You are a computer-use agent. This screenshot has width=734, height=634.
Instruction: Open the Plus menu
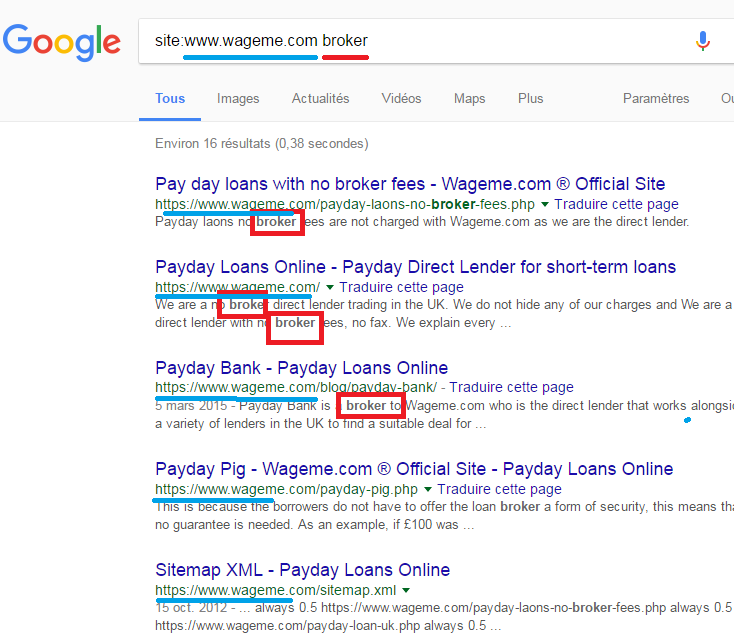(530, 98)
